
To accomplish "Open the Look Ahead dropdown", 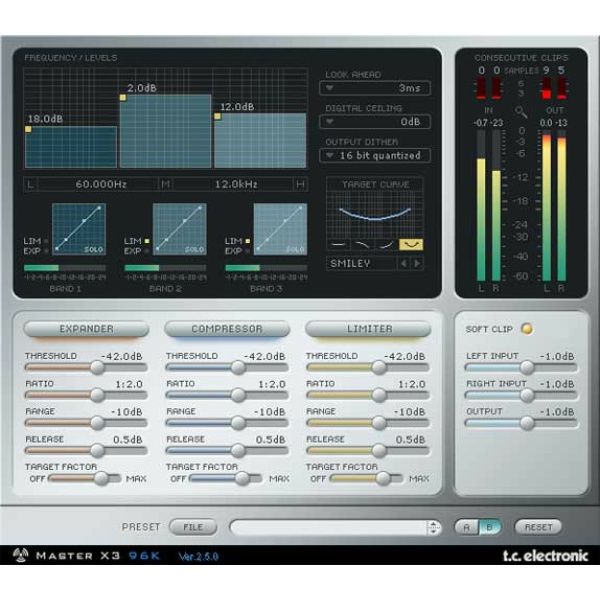I will 375,88.
